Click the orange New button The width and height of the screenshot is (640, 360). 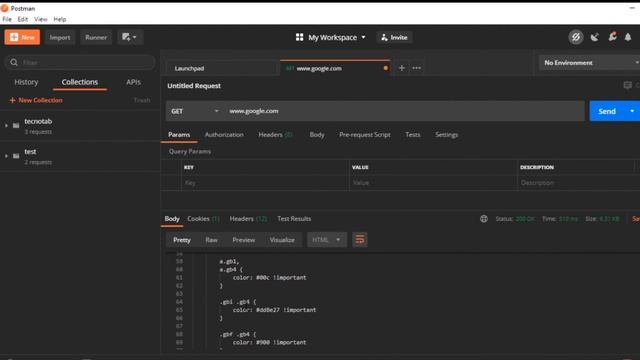(x=22, y=37)
